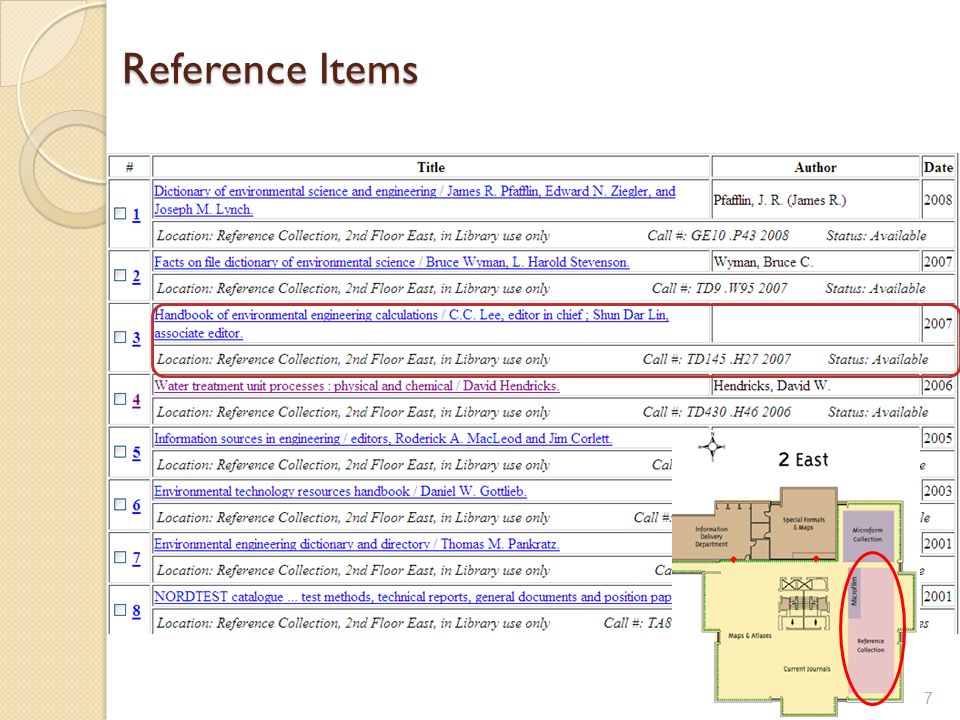Click date 2008 in first row
The image size is (960, 720).
pos(938,200)
